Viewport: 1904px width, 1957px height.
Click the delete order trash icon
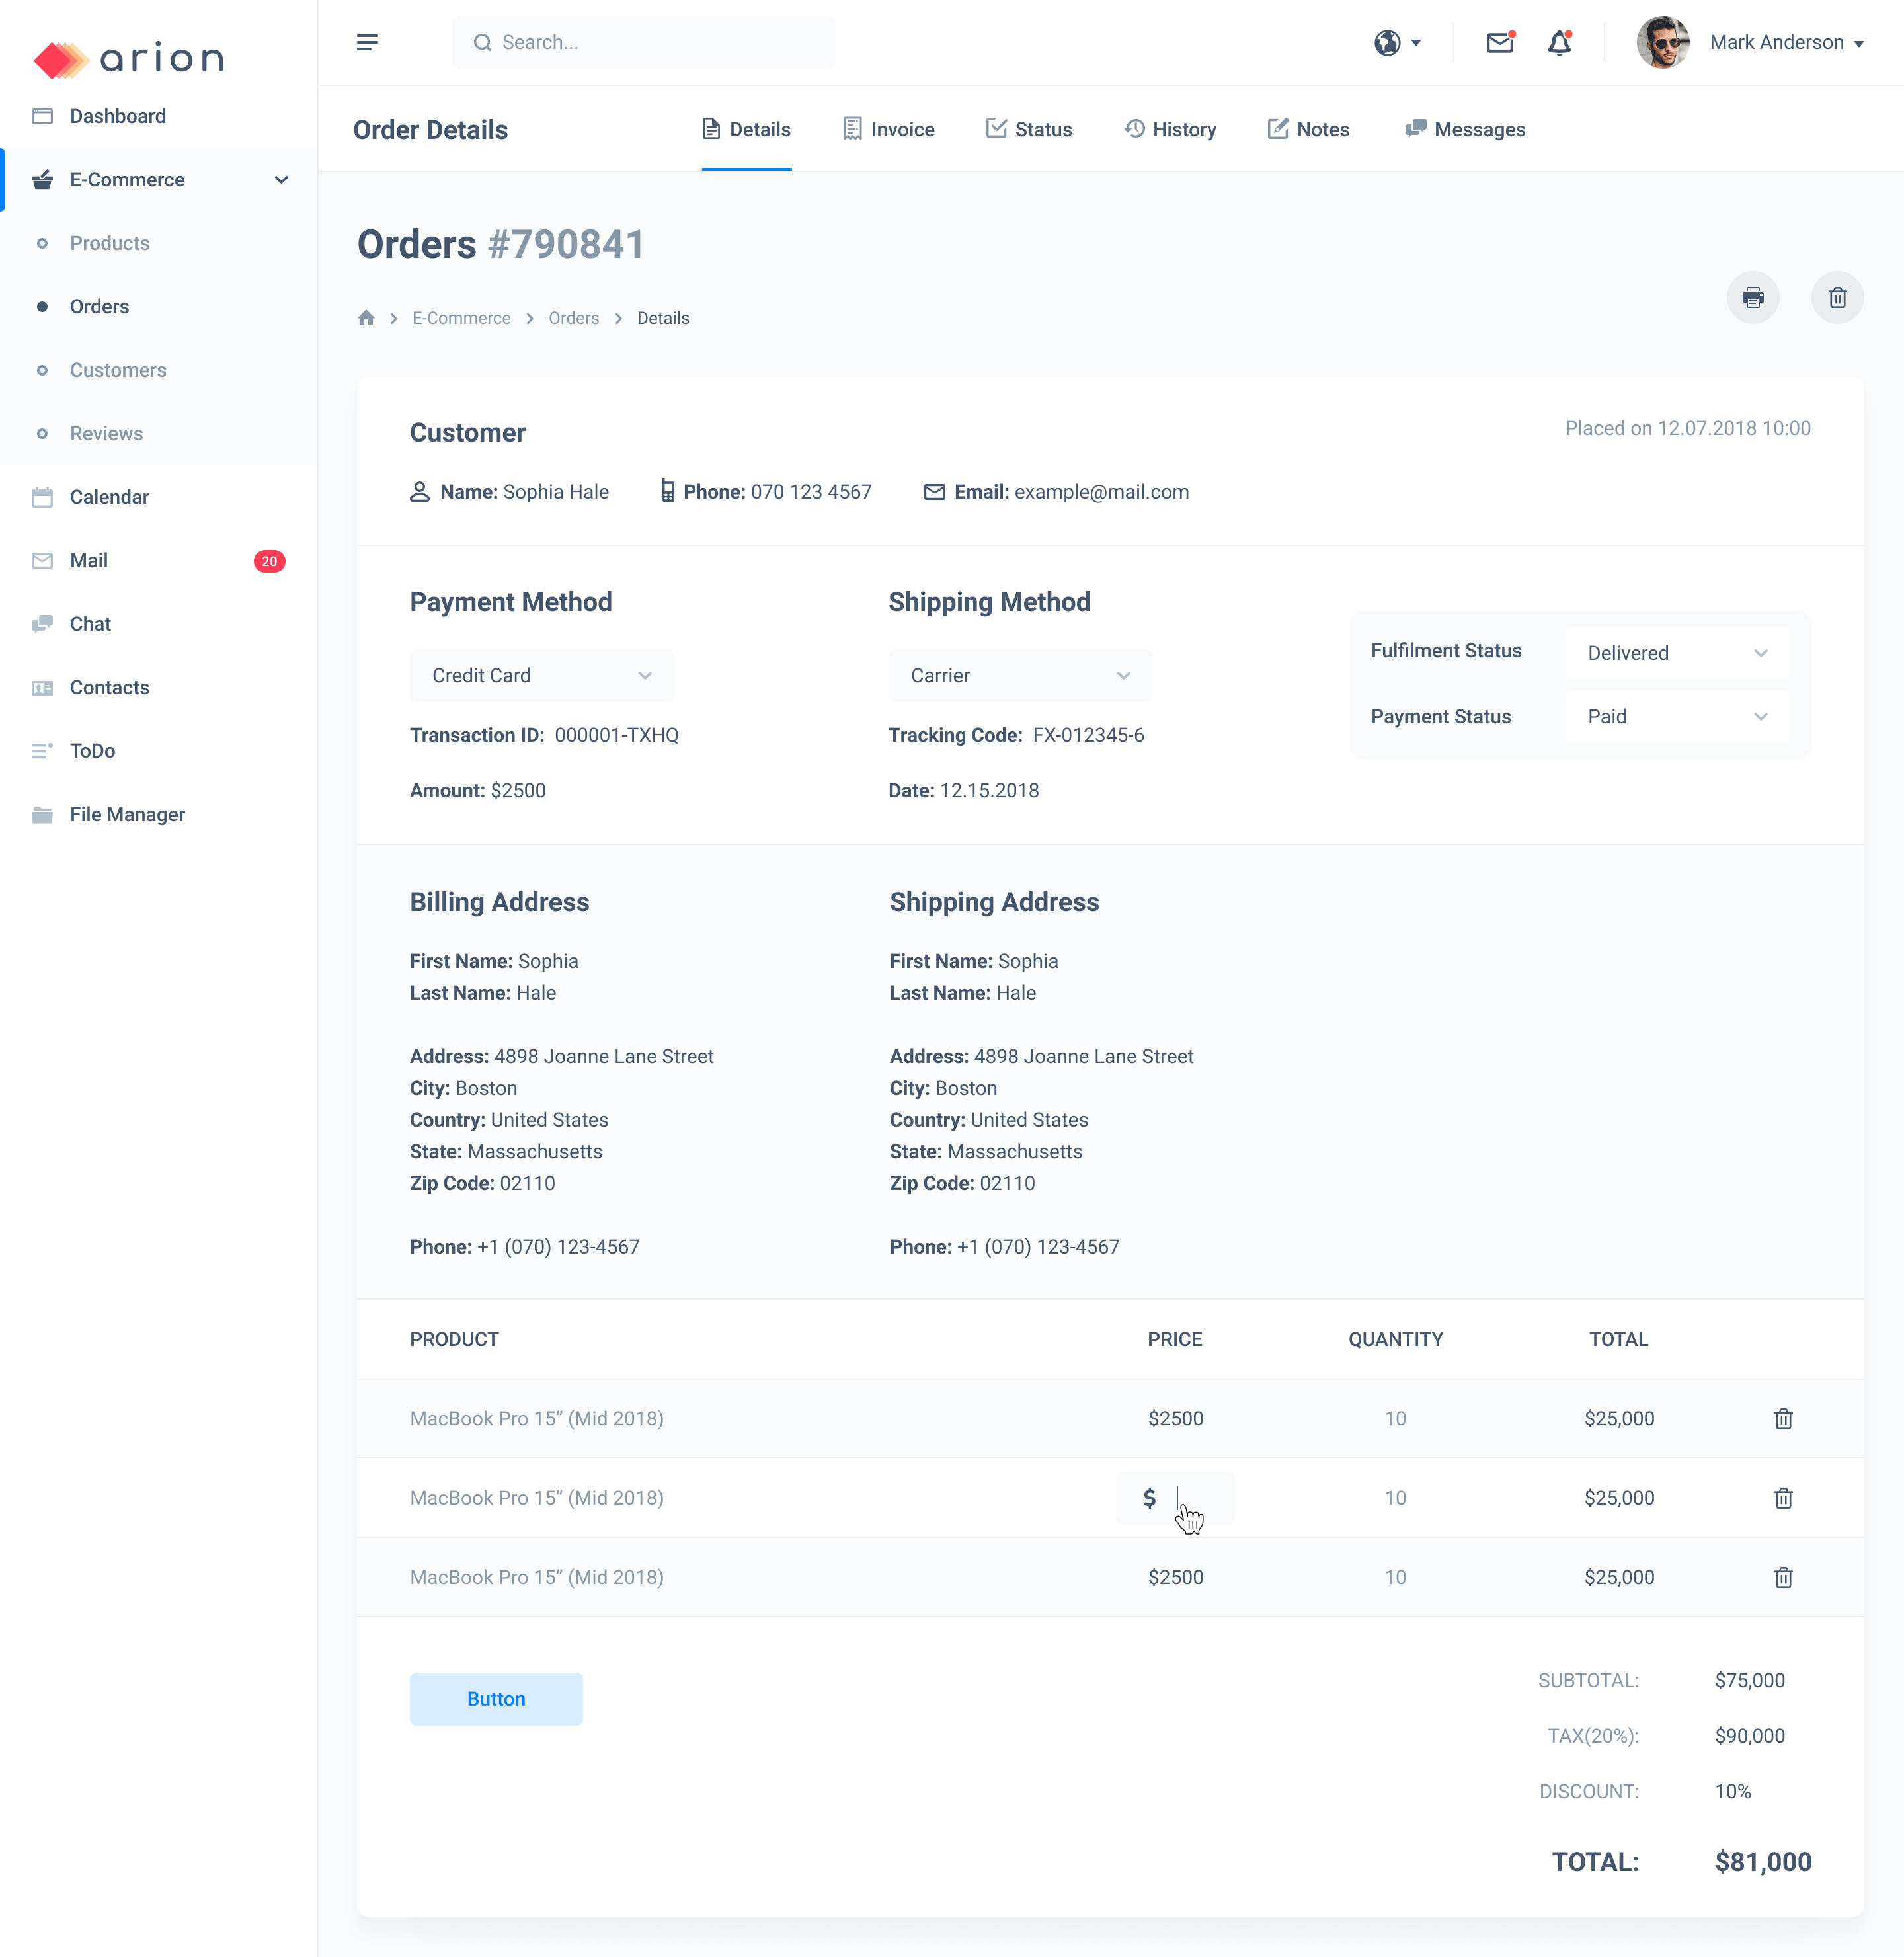tap(1837, 297)
